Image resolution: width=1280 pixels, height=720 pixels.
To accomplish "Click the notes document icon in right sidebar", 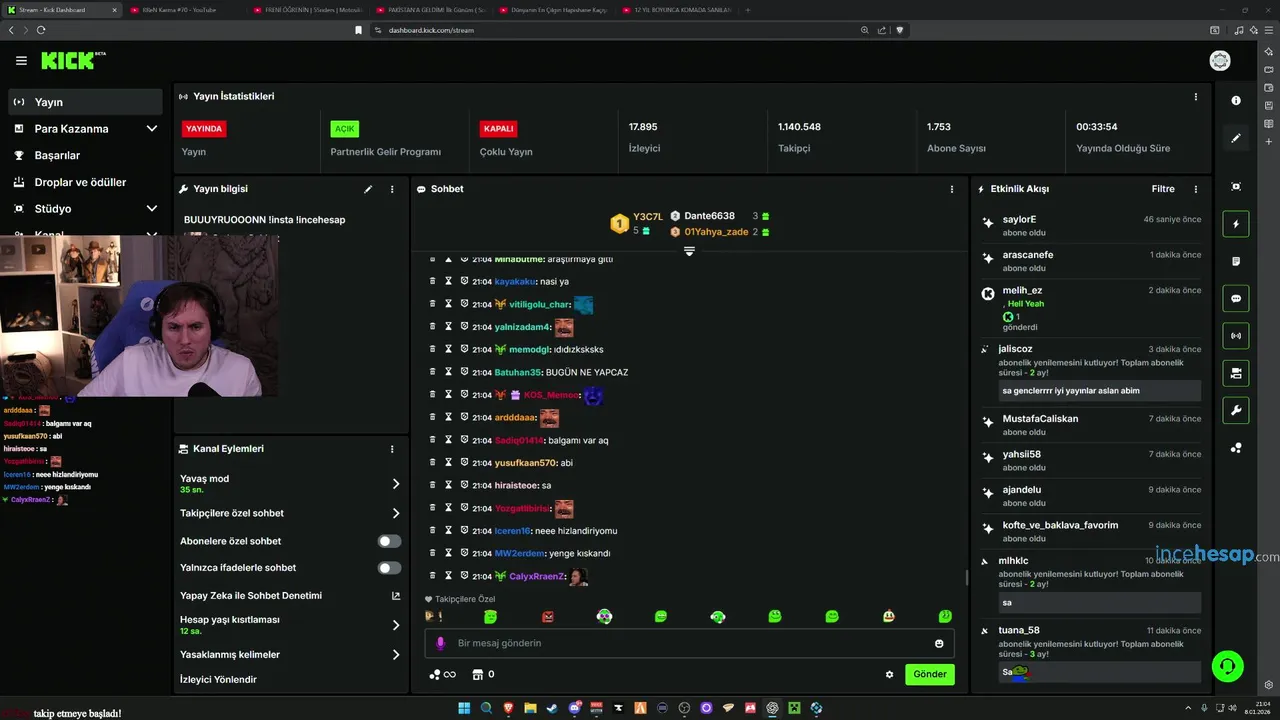I will click(1236, 261).
